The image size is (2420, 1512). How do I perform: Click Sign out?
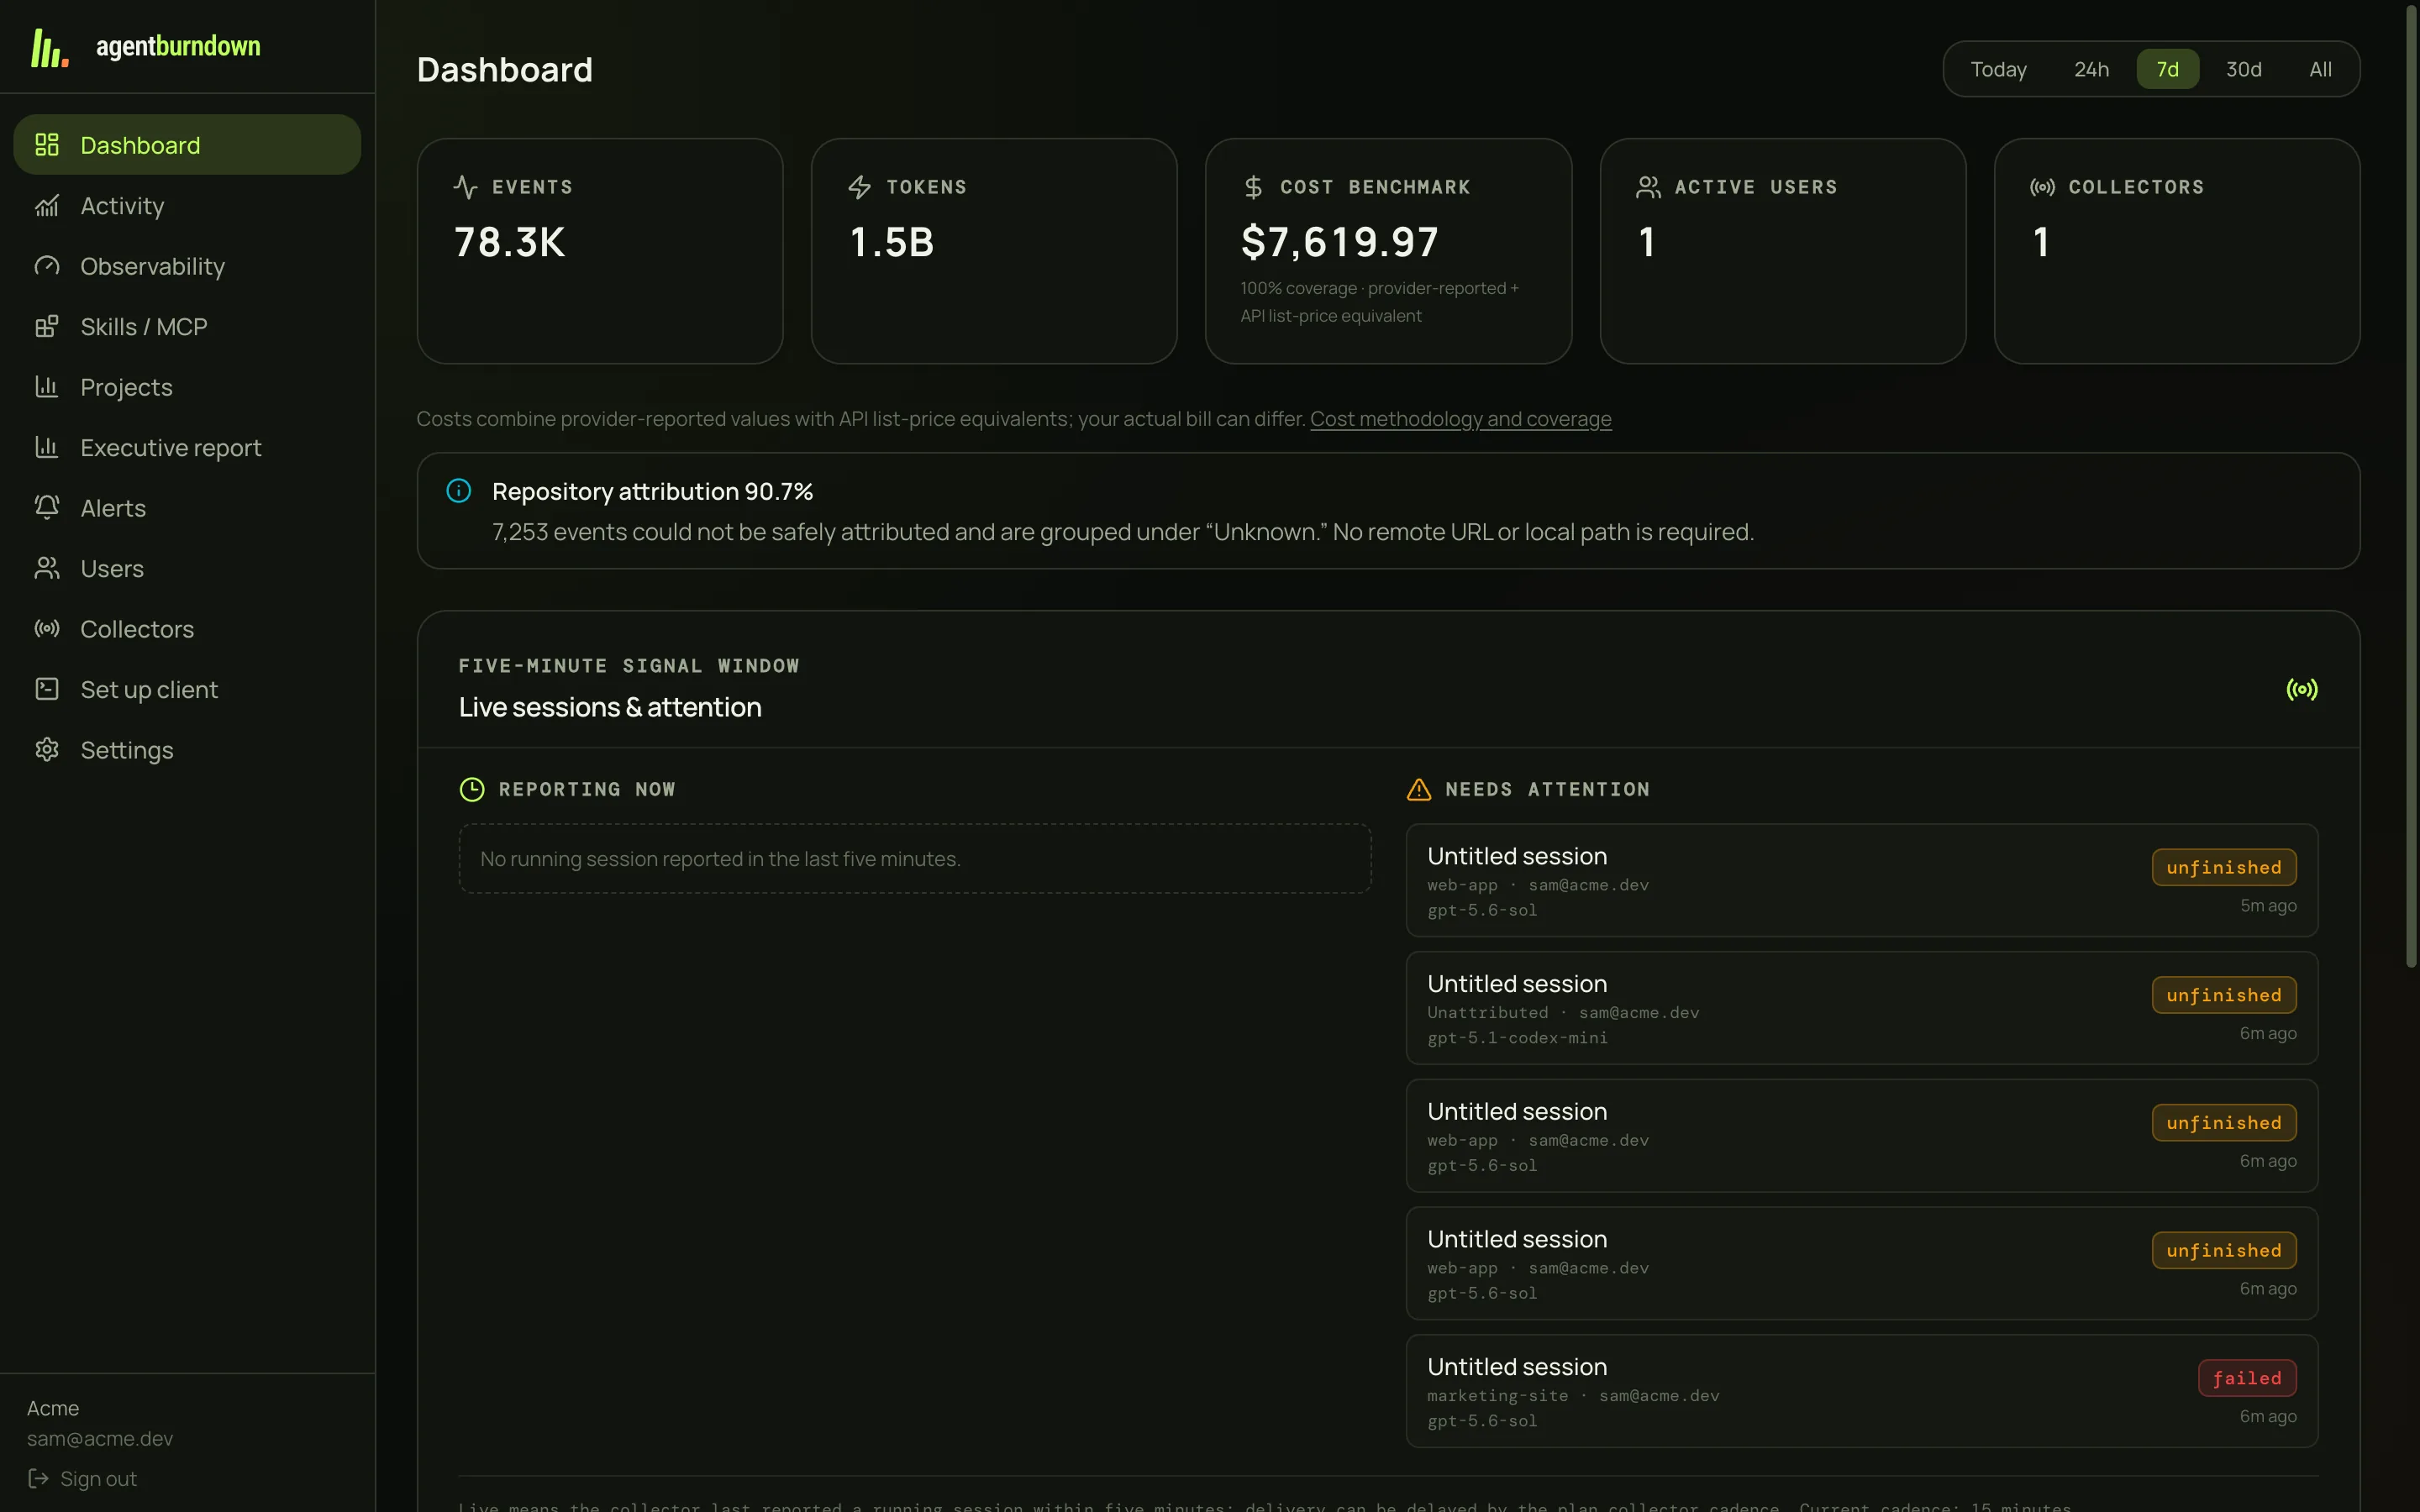pyautogui.click(x=82, y=1478)
